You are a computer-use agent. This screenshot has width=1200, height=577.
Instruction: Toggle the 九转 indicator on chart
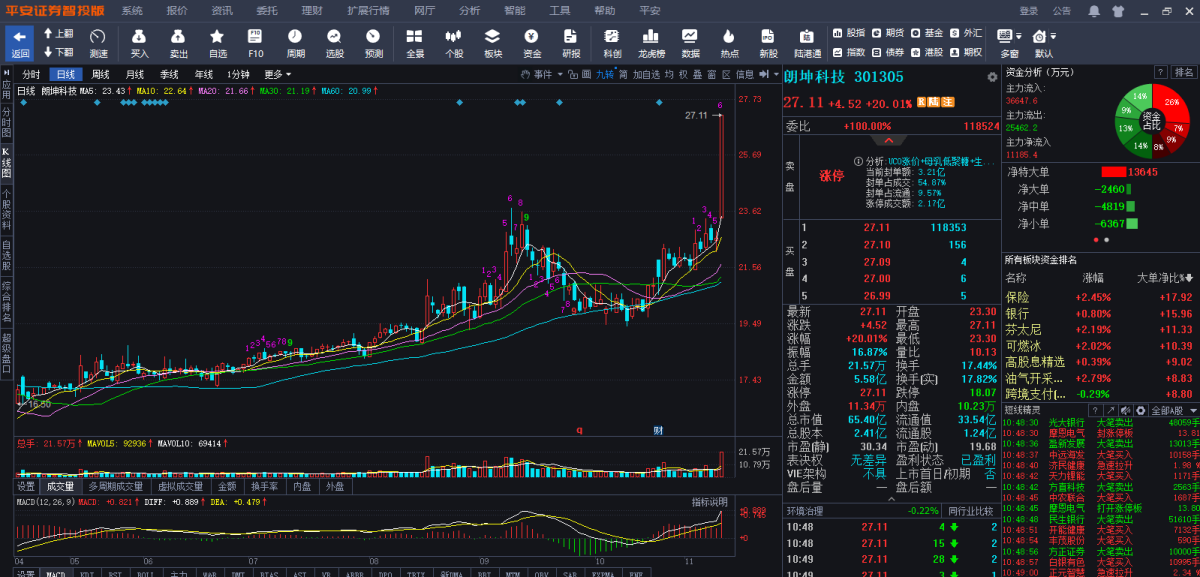[x=605, y=74]
